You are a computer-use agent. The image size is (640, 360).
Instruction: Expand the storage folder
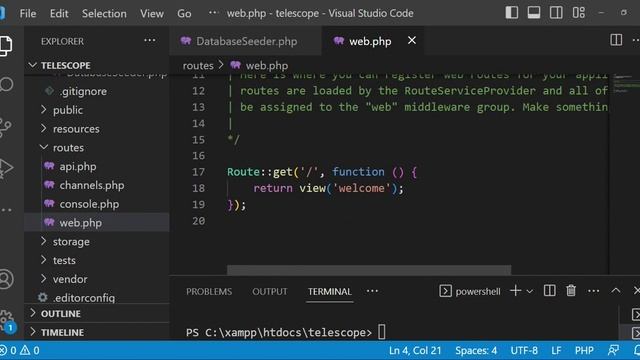(x=97, y=242)
